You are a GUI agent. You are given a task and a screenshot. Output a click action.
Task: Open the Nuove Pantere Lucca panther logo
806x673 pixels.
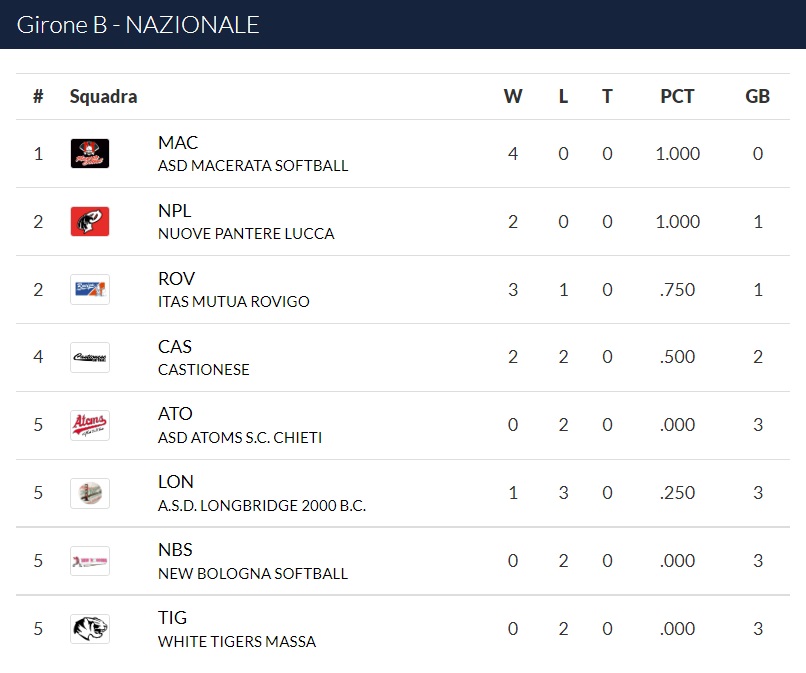[x=90, y=222]
